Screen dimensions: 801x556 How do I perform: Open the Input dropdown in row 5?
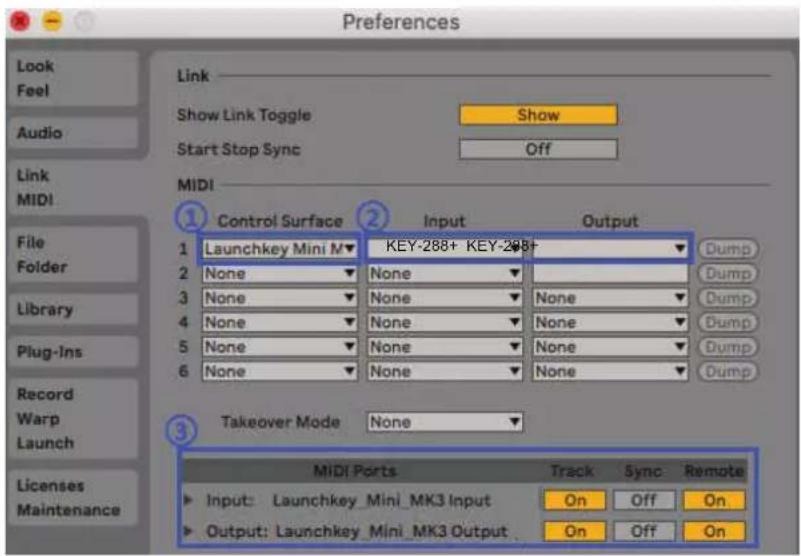pos(444,347)
